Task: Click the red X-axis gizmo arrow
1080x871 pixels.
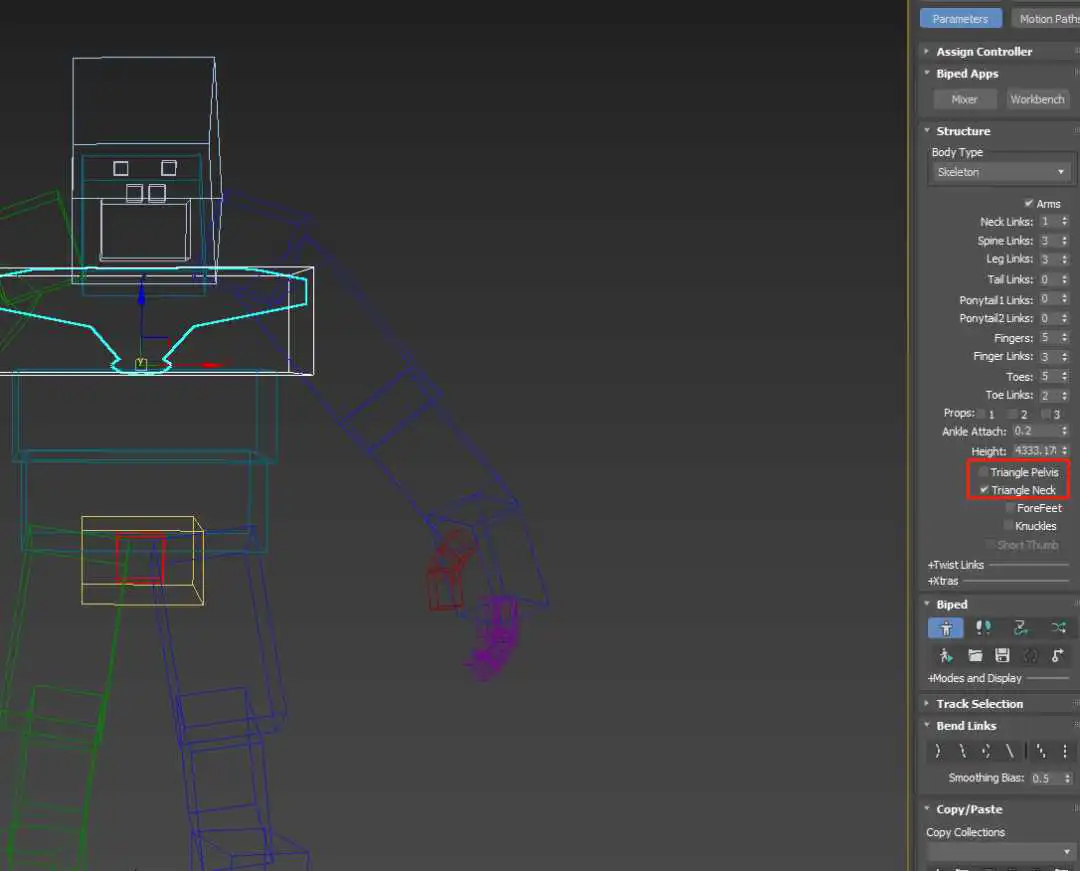Action: [211, 364]
